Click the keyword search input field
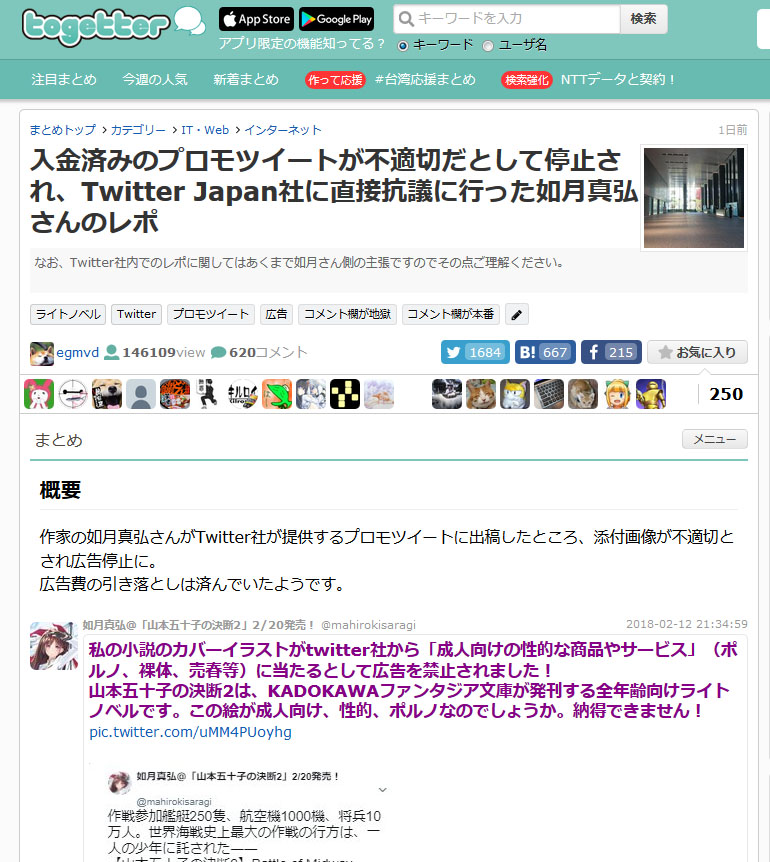The image size is (770, 862). pyautogui.click(x=510, y=19)
